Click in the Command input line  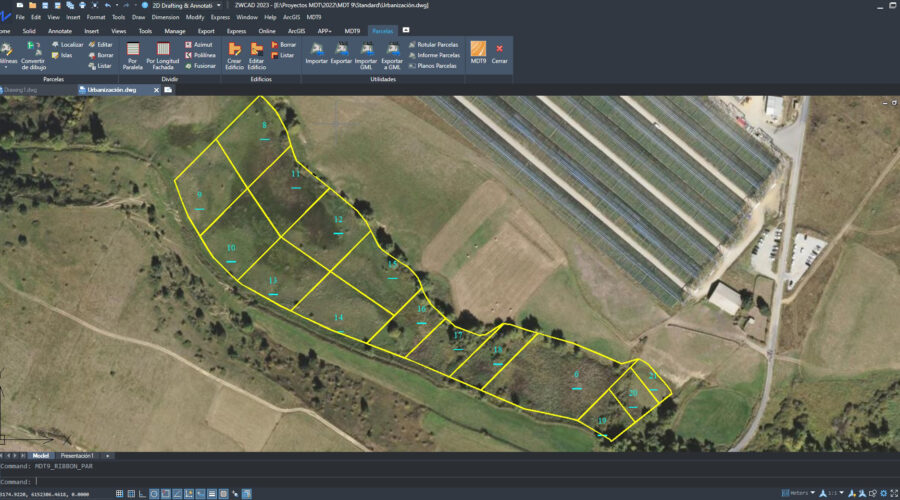coord(448,482)
